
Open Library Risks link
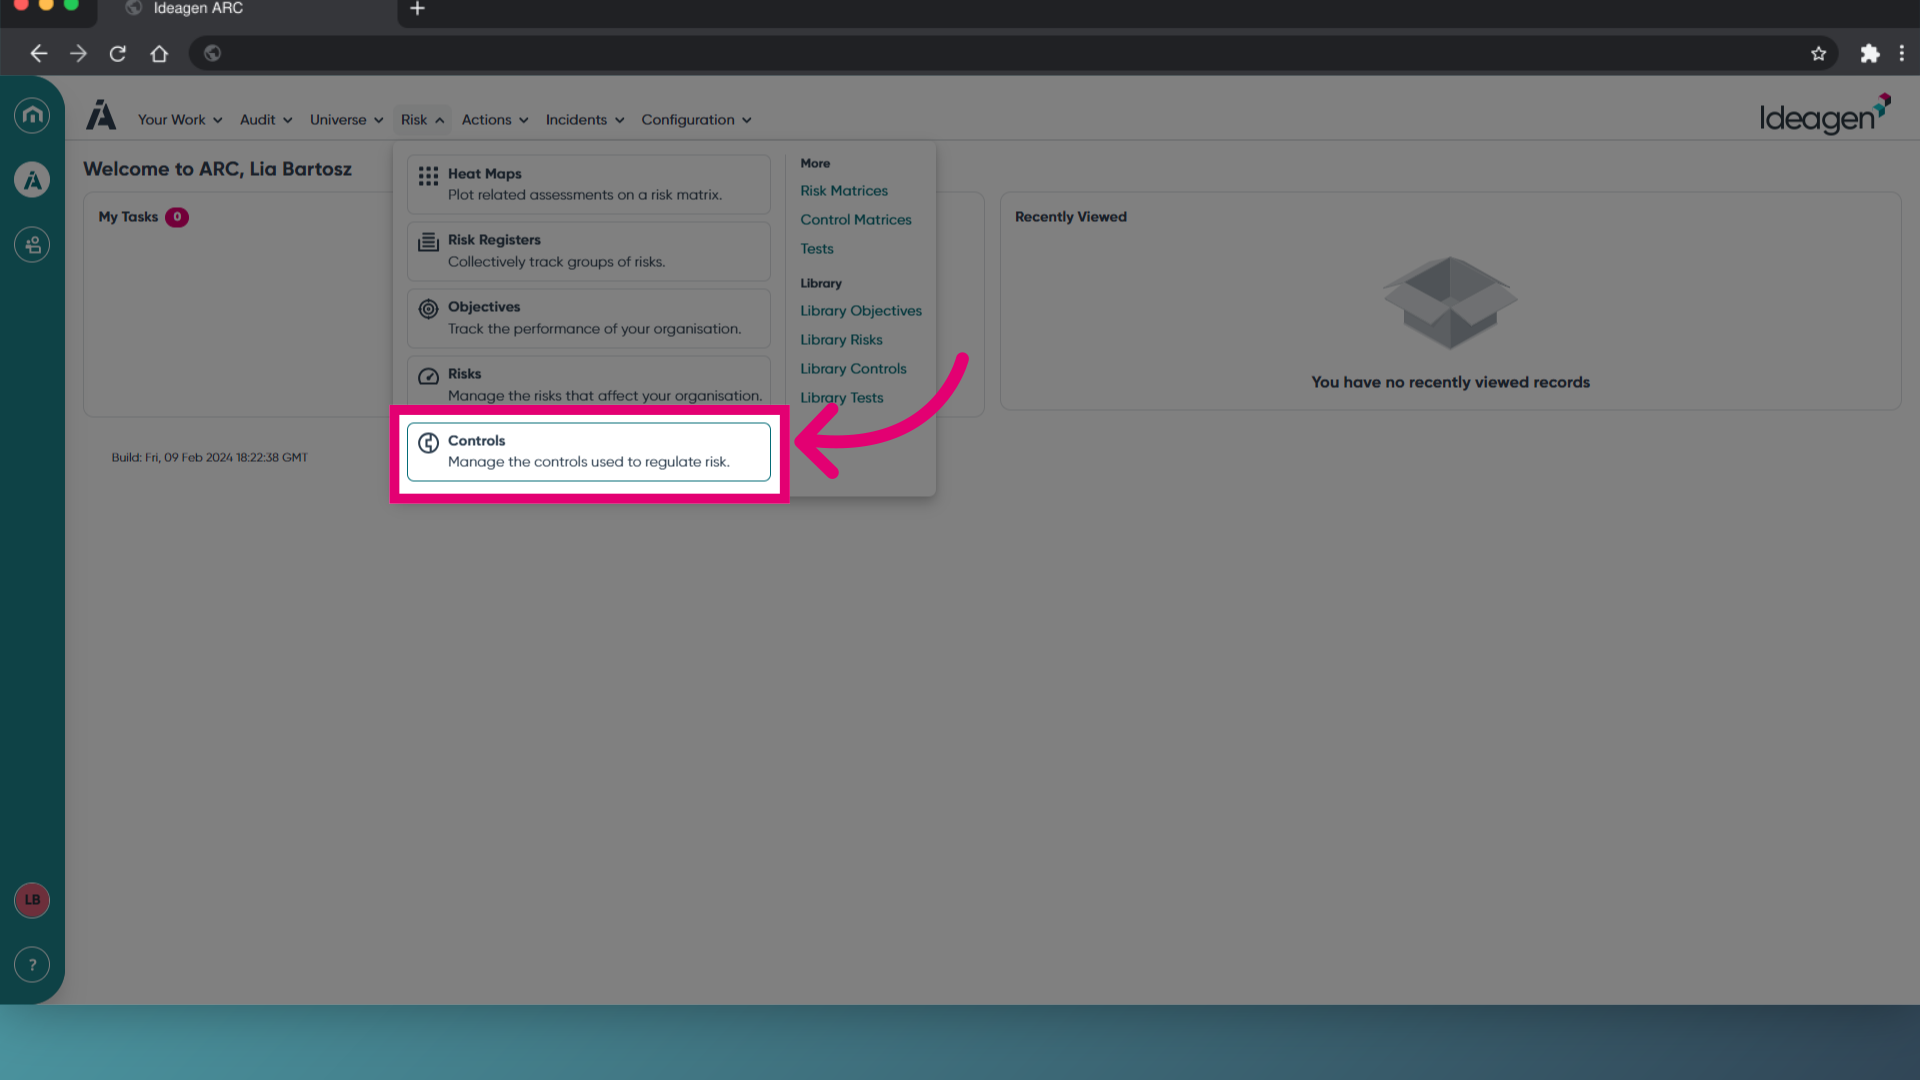[x=841, y=340]
